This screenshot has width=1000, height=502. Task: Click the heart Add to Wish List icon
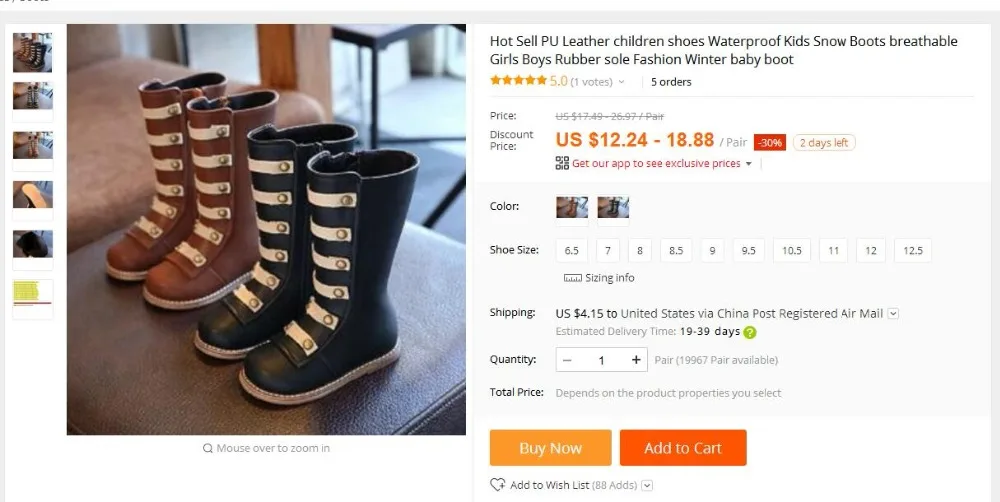497,485
